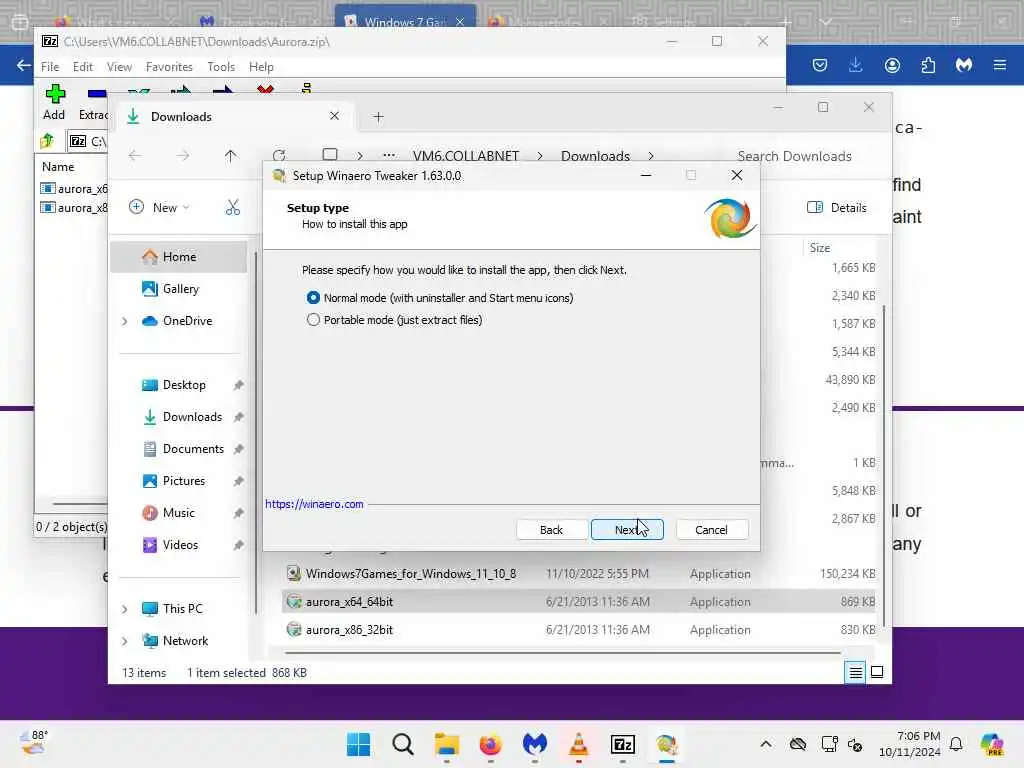Open the 7-Zip Help menu
The width and height of the screenshot is (1024, 768).
click(x=261, y=67)
